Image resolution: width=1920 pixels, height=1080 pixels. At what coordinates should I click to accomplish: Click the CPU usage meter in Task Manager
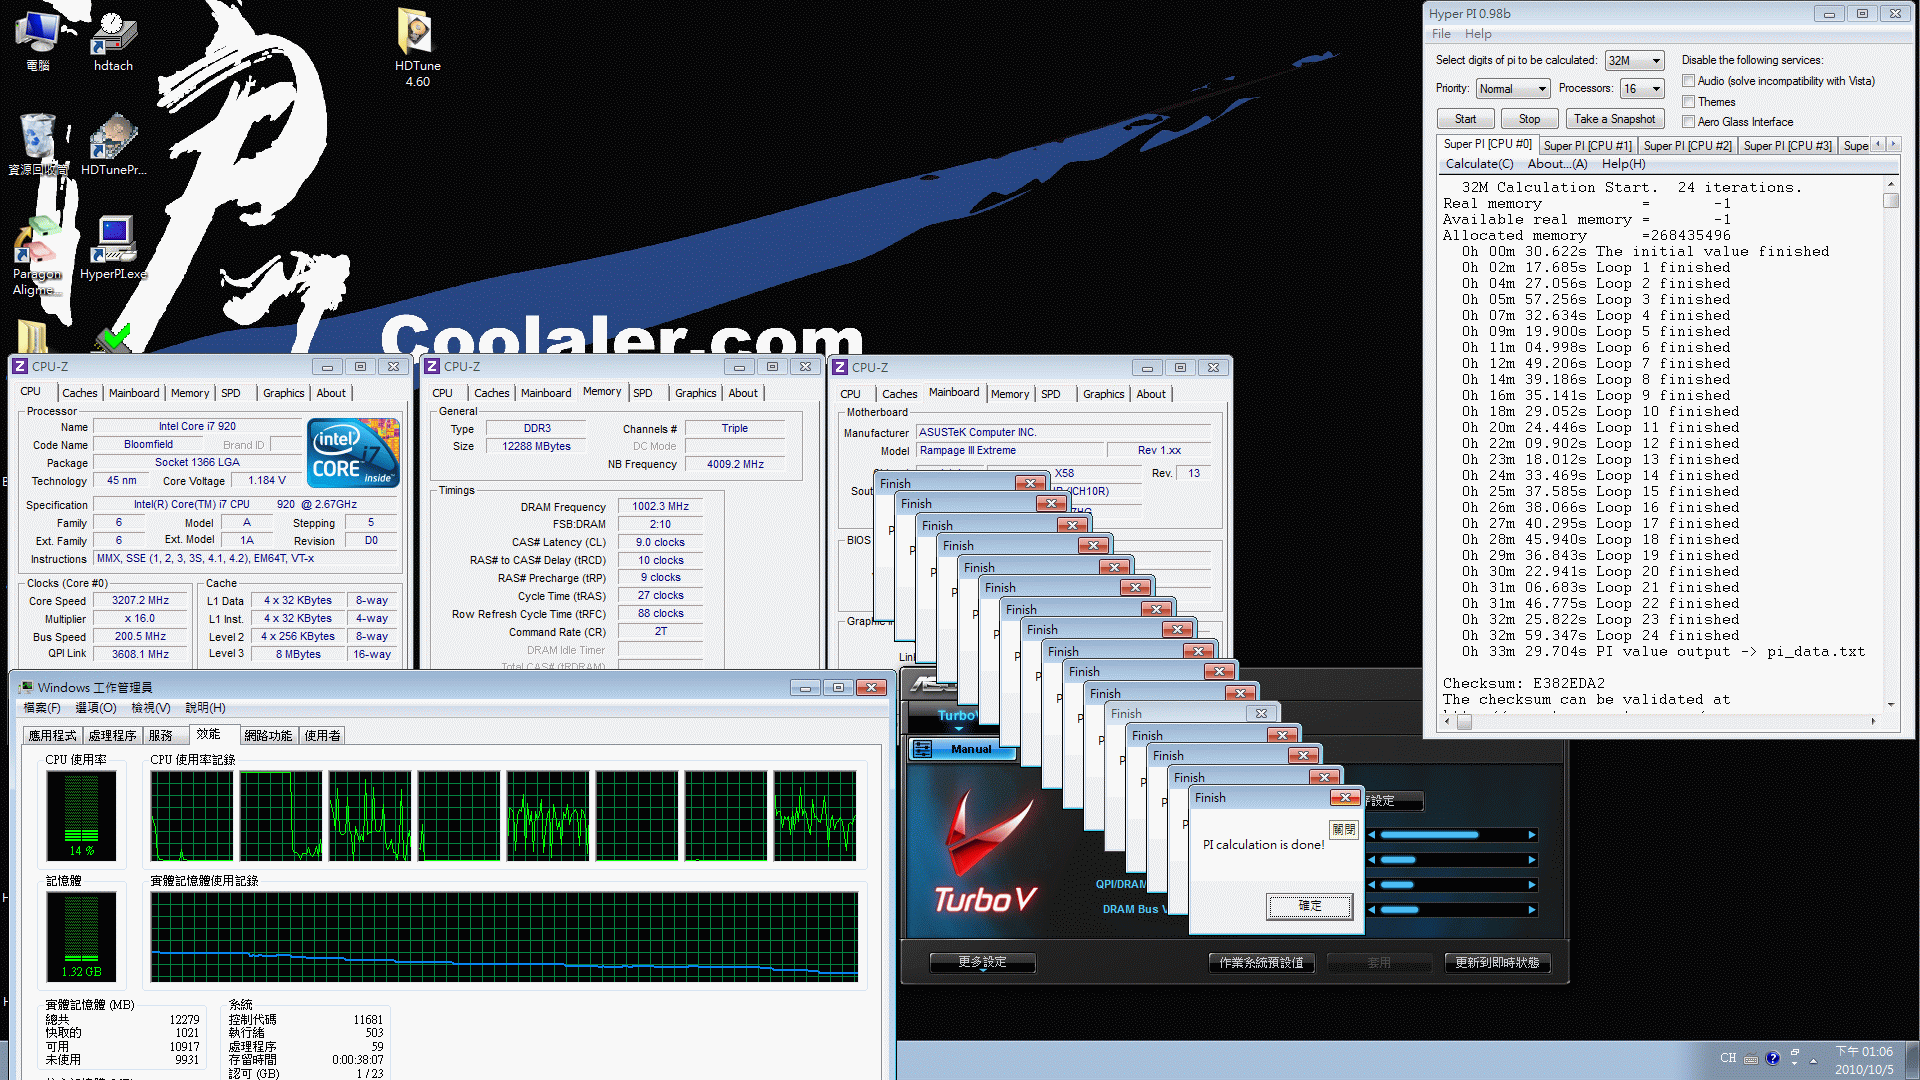82,815
